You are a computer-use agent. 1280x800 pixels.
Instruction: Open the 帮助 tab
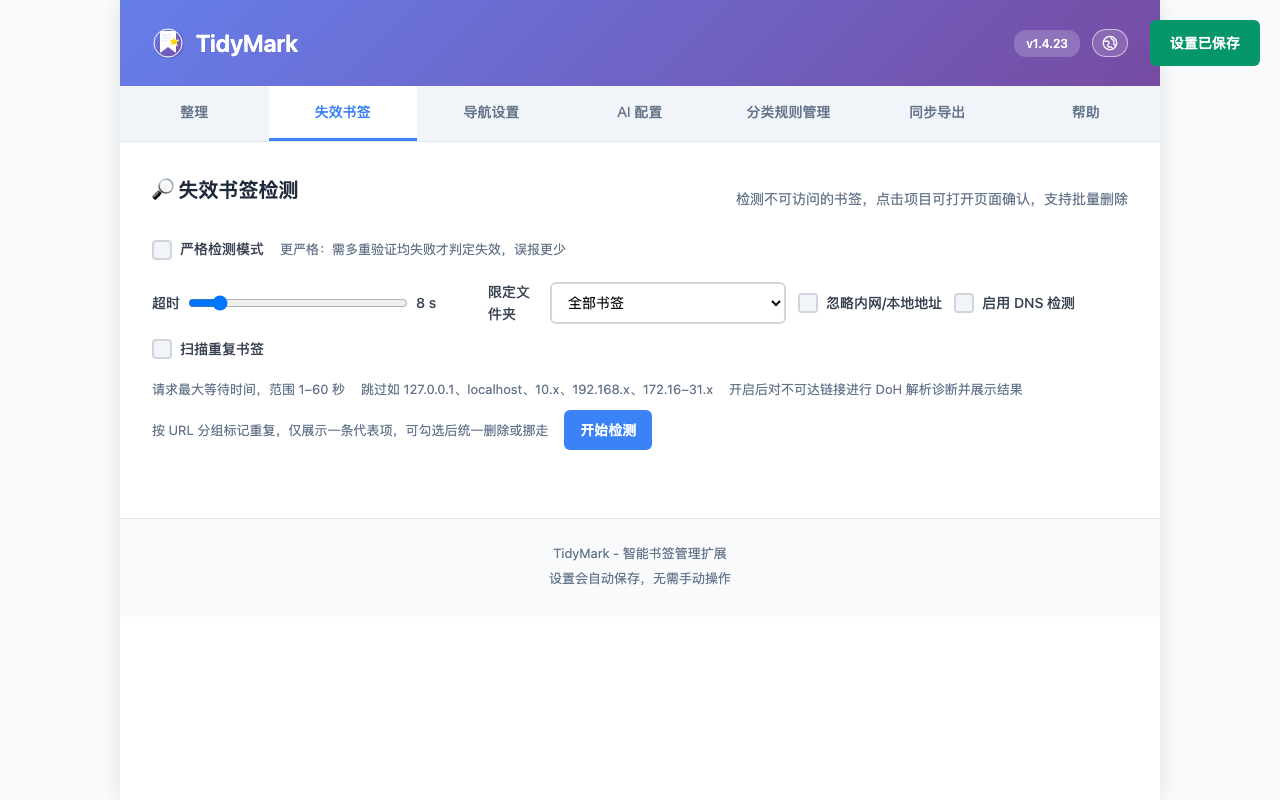click(1085, 113)
